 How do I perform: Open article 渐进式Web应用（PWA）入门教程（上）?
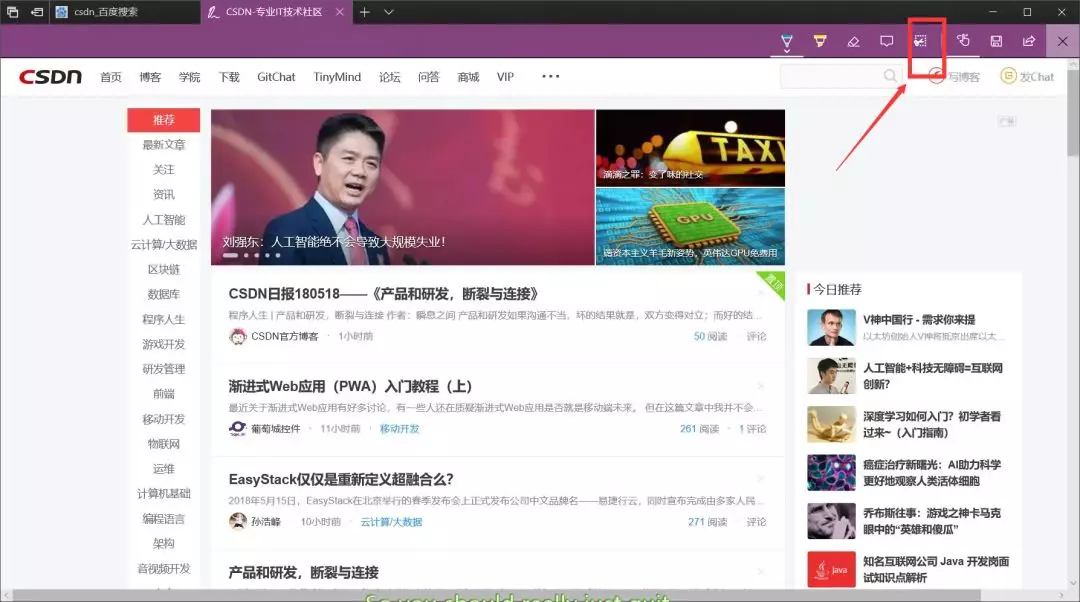point(350,386)
